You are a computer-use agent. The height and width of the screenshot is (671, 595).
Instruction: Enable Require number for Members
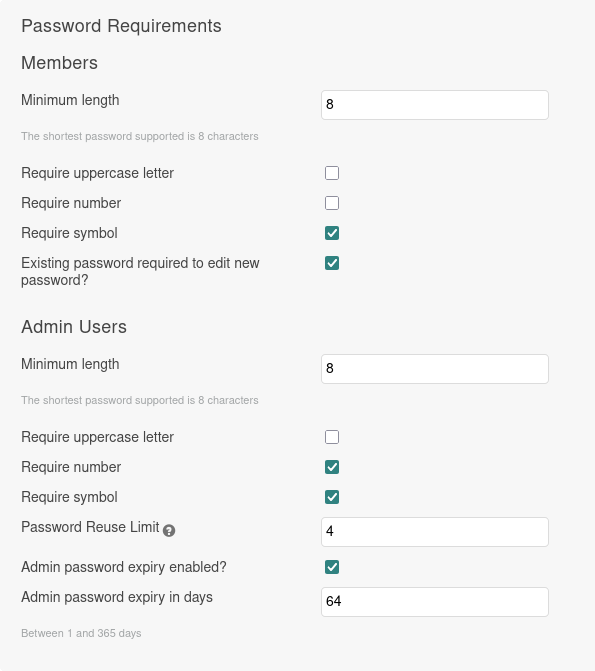[332, 203]
